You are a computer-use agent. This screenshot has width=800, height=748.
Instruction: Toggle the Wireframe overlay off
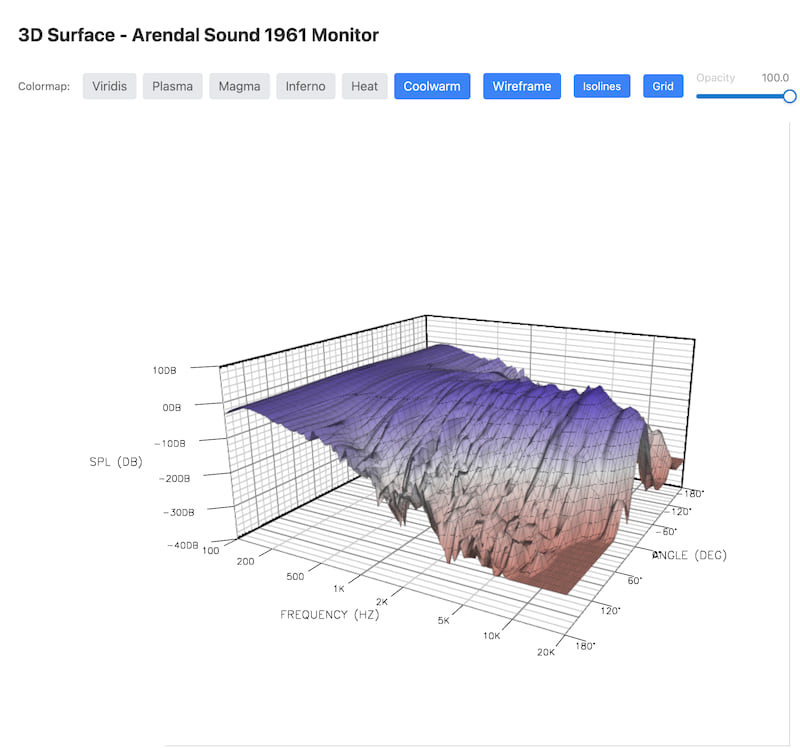(x=521, y=86)
